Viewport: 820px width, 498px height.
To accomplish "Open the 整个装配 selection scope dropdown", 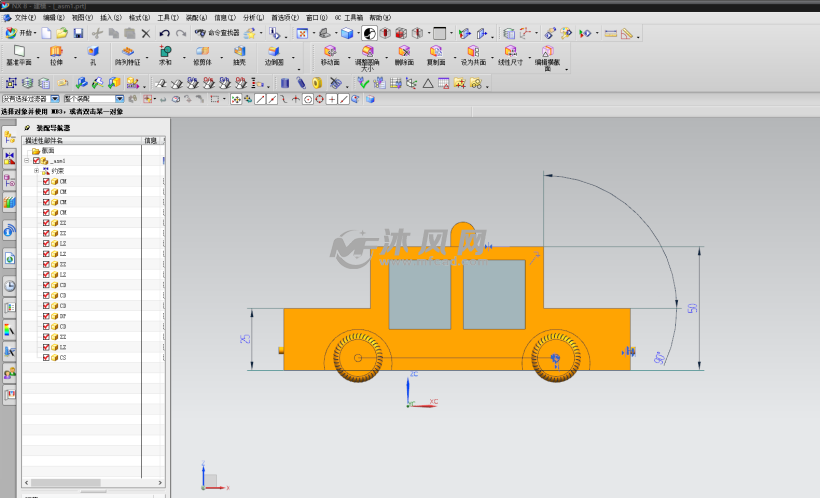I will pyautogui.click(x=120, y=99).
